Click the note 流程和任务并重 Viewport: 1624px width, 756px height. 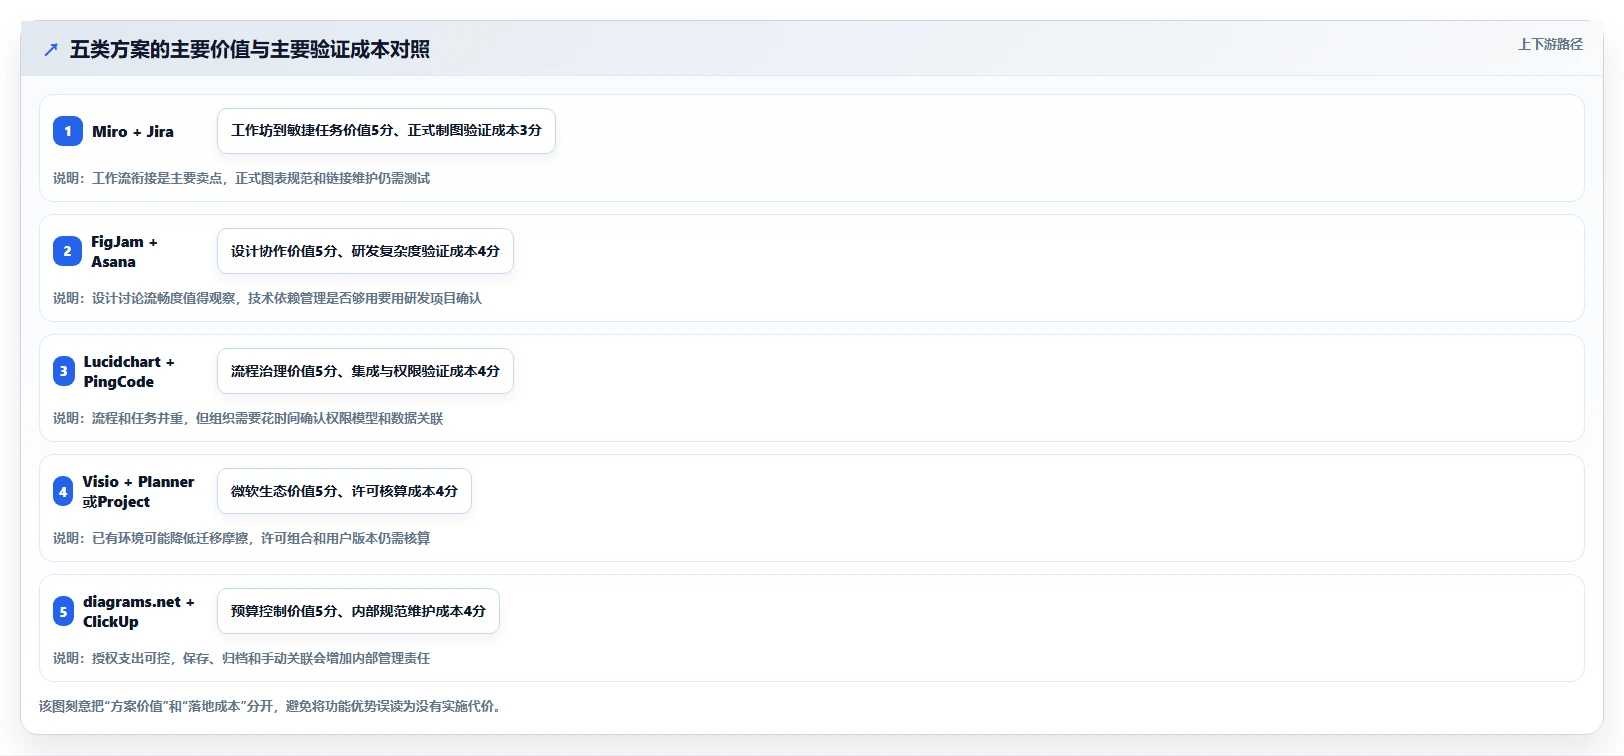pos(248,418)
